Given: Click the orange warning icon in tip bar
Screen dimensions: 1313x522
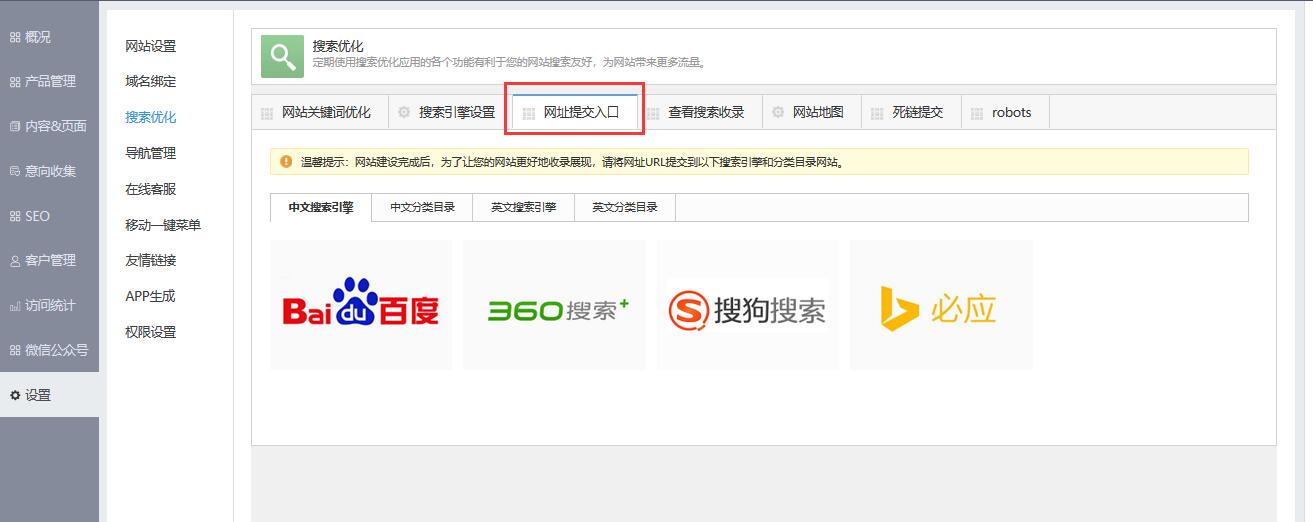Looking at the screenshot, I should pyautogui.click(x=286, y=161).
